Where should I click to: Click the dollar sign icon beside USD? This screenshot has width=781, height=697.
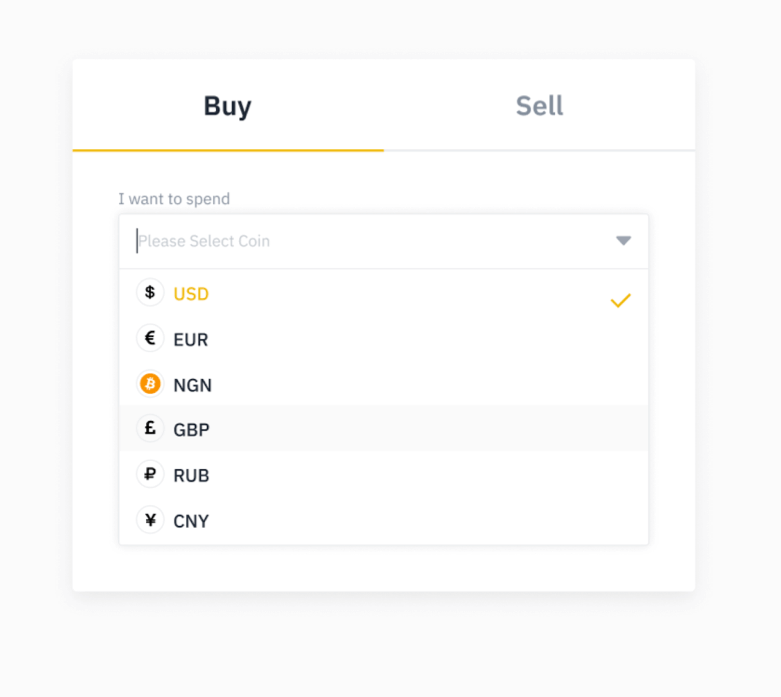(150, 293)
